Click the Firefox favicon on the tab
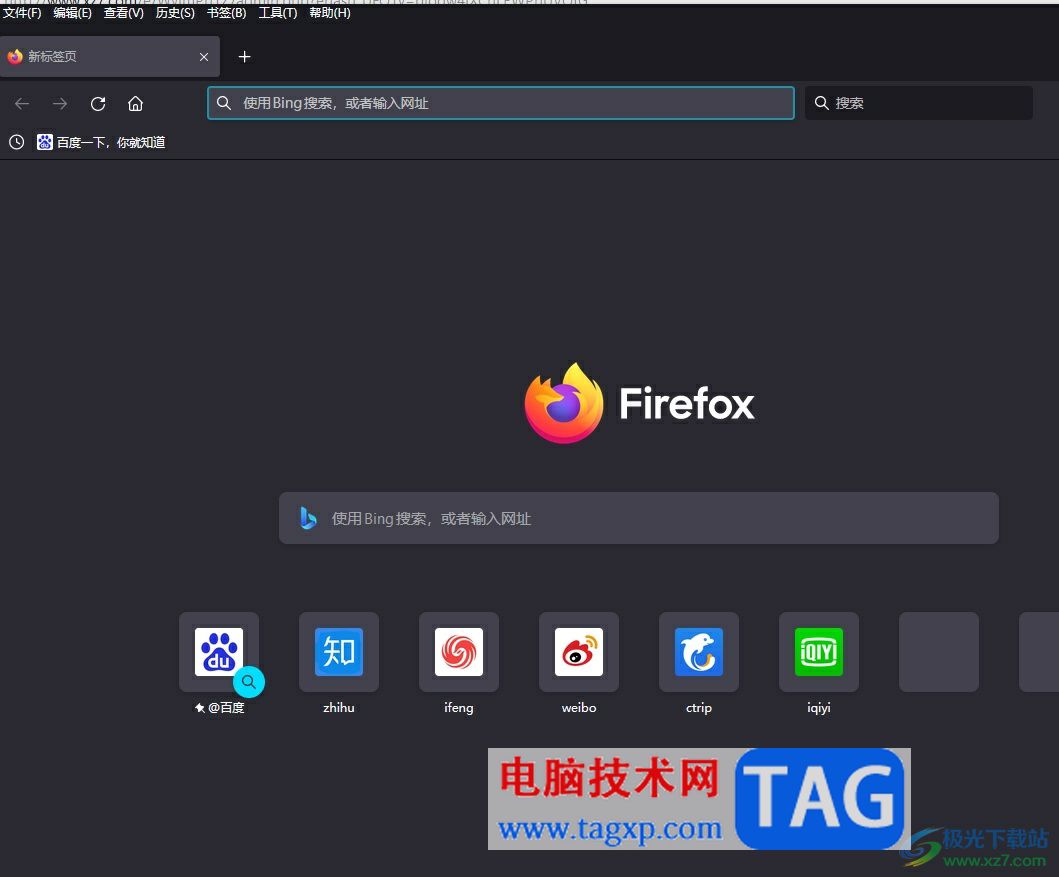1059x877 pixels. 15,57
